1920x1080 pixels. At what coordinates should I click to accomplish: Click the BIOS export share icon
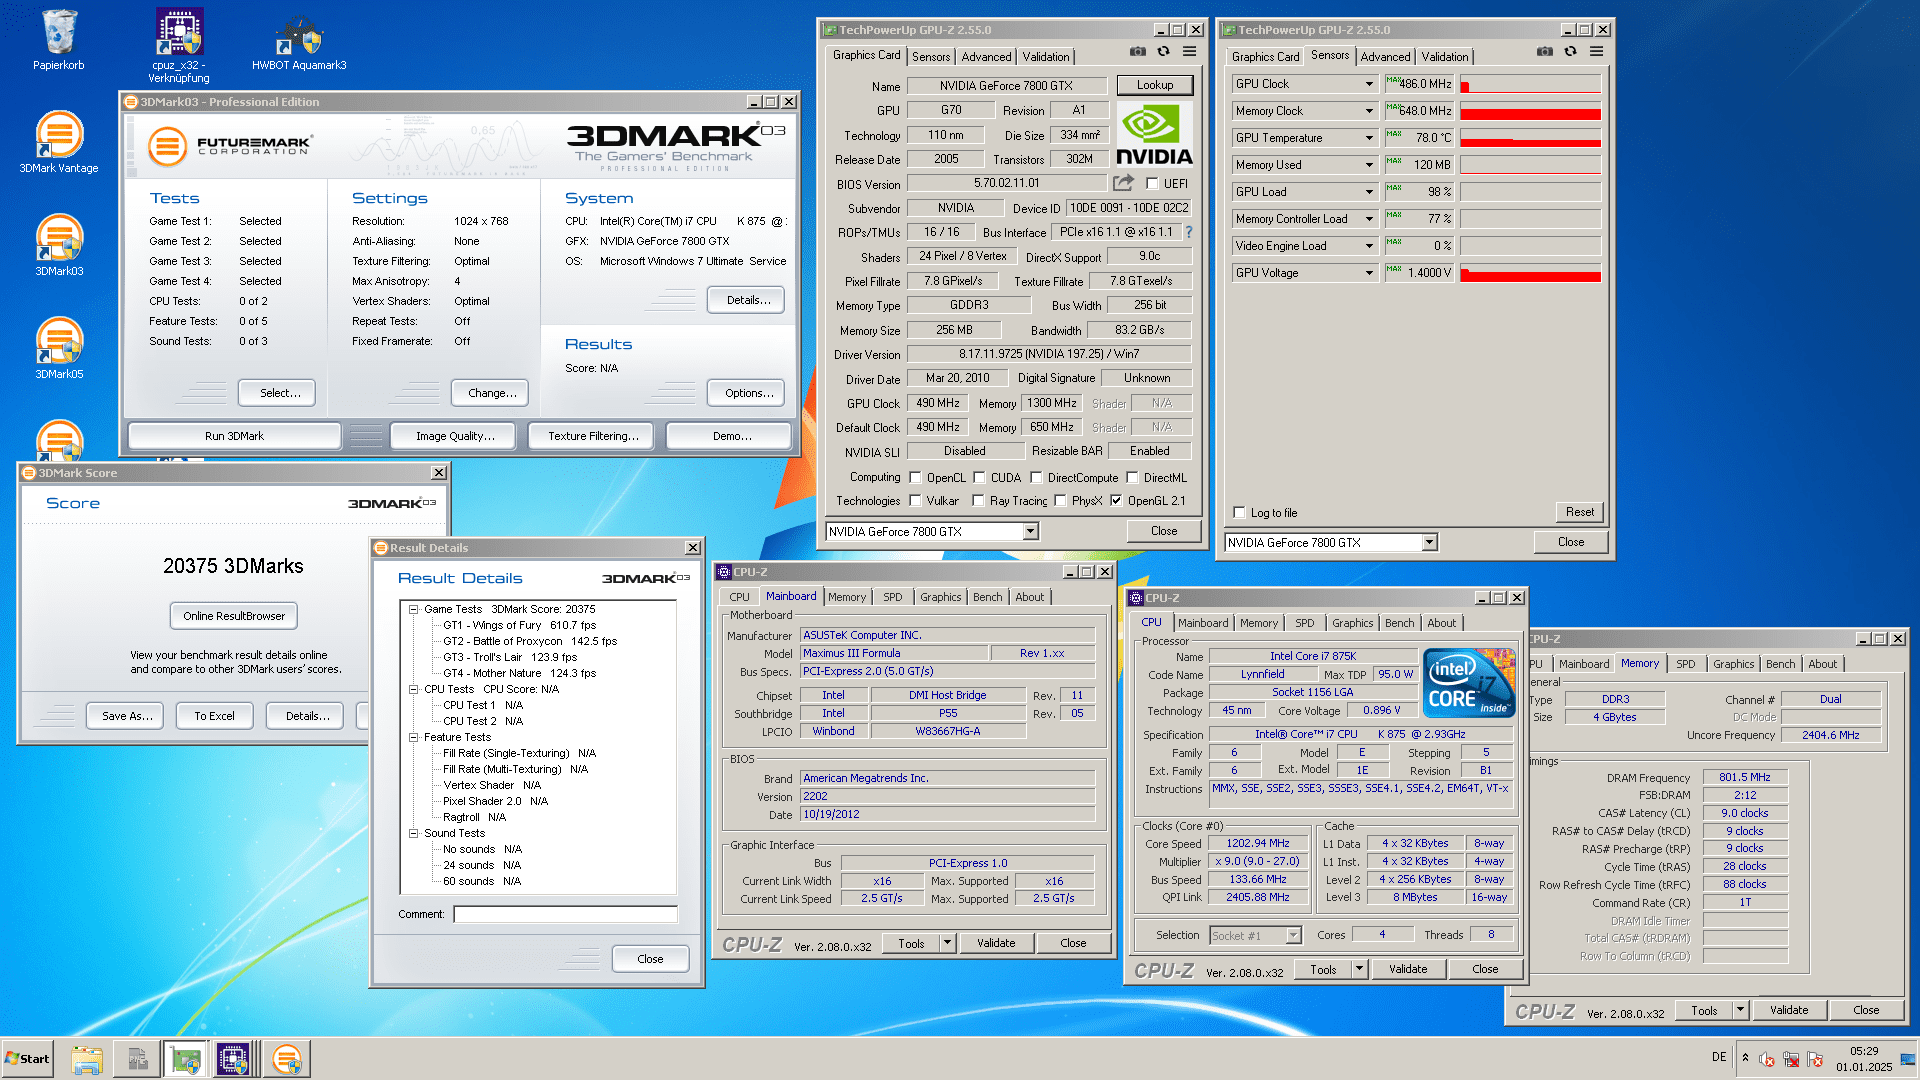point(1123,183)
